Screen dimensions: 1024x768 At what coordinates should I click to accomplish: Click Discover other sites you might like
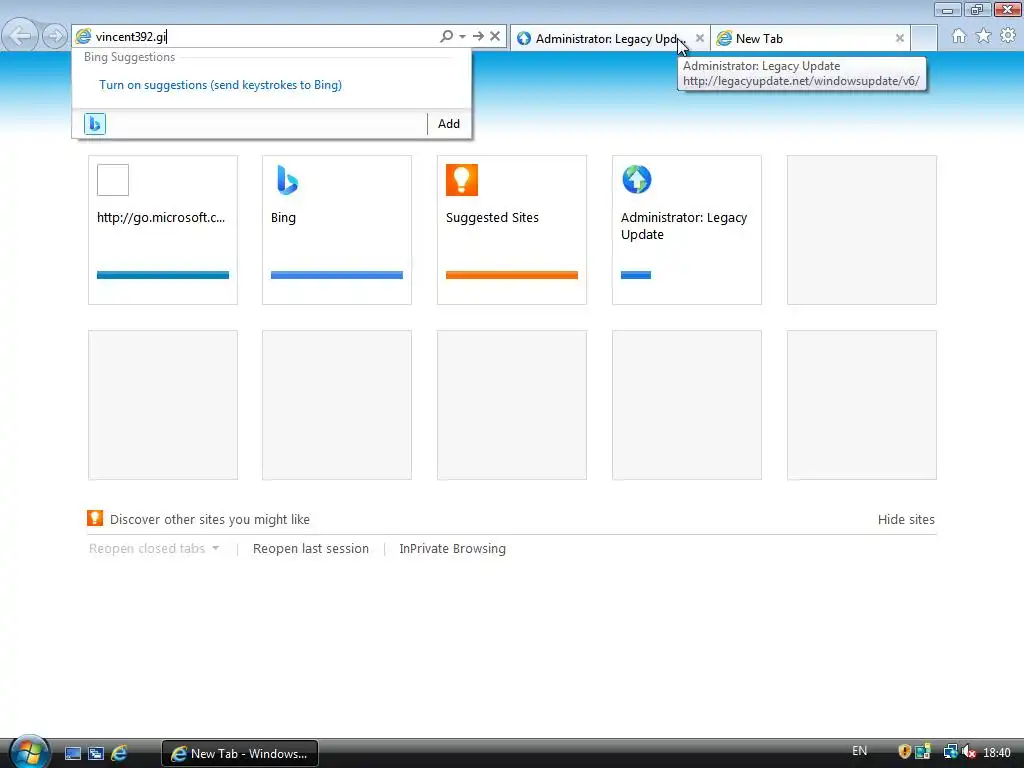(x=210, y=520)
